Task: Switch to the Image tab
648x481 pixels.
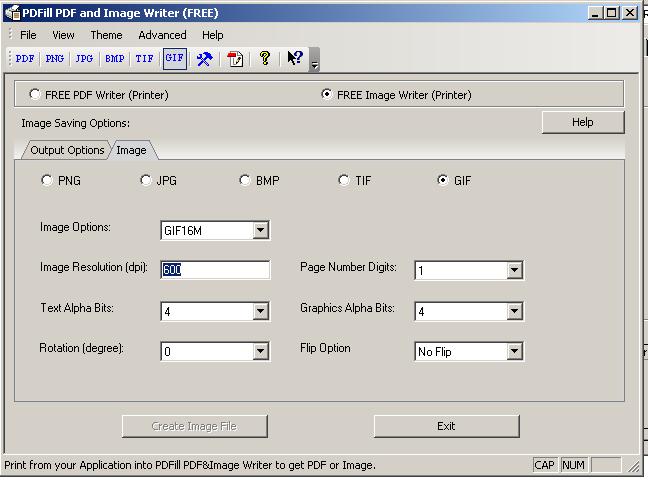Action: point(131,150)
